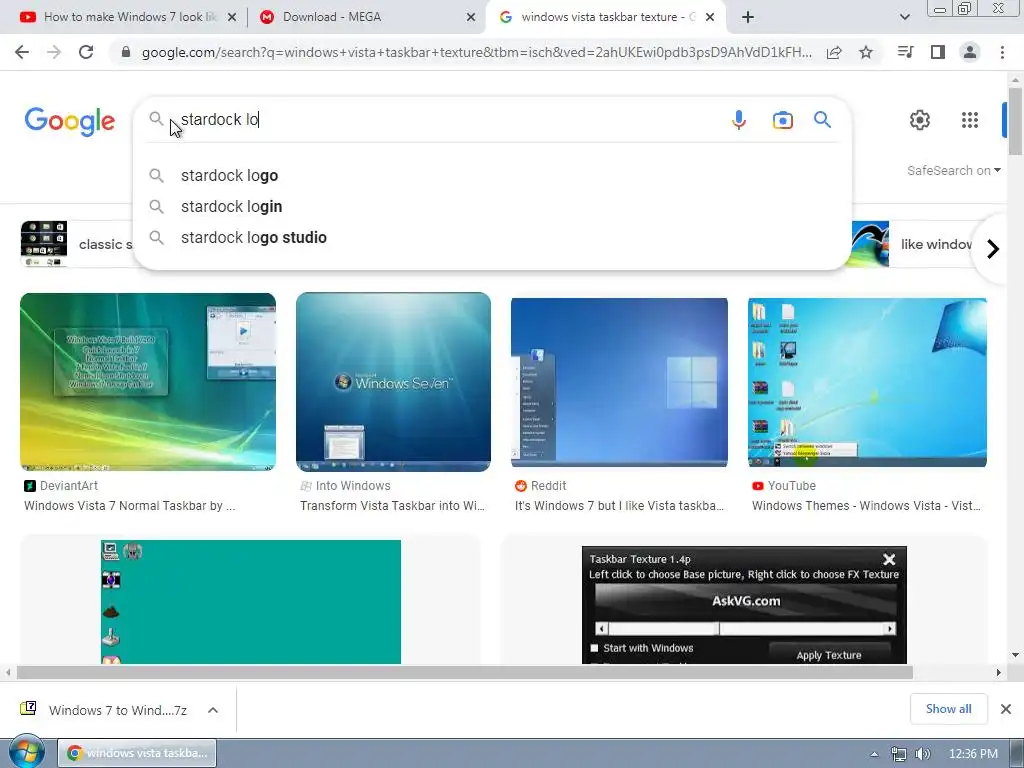Screen dimensions: 1024x768
Task: Click Show all downloads
Action: [948, 709]
